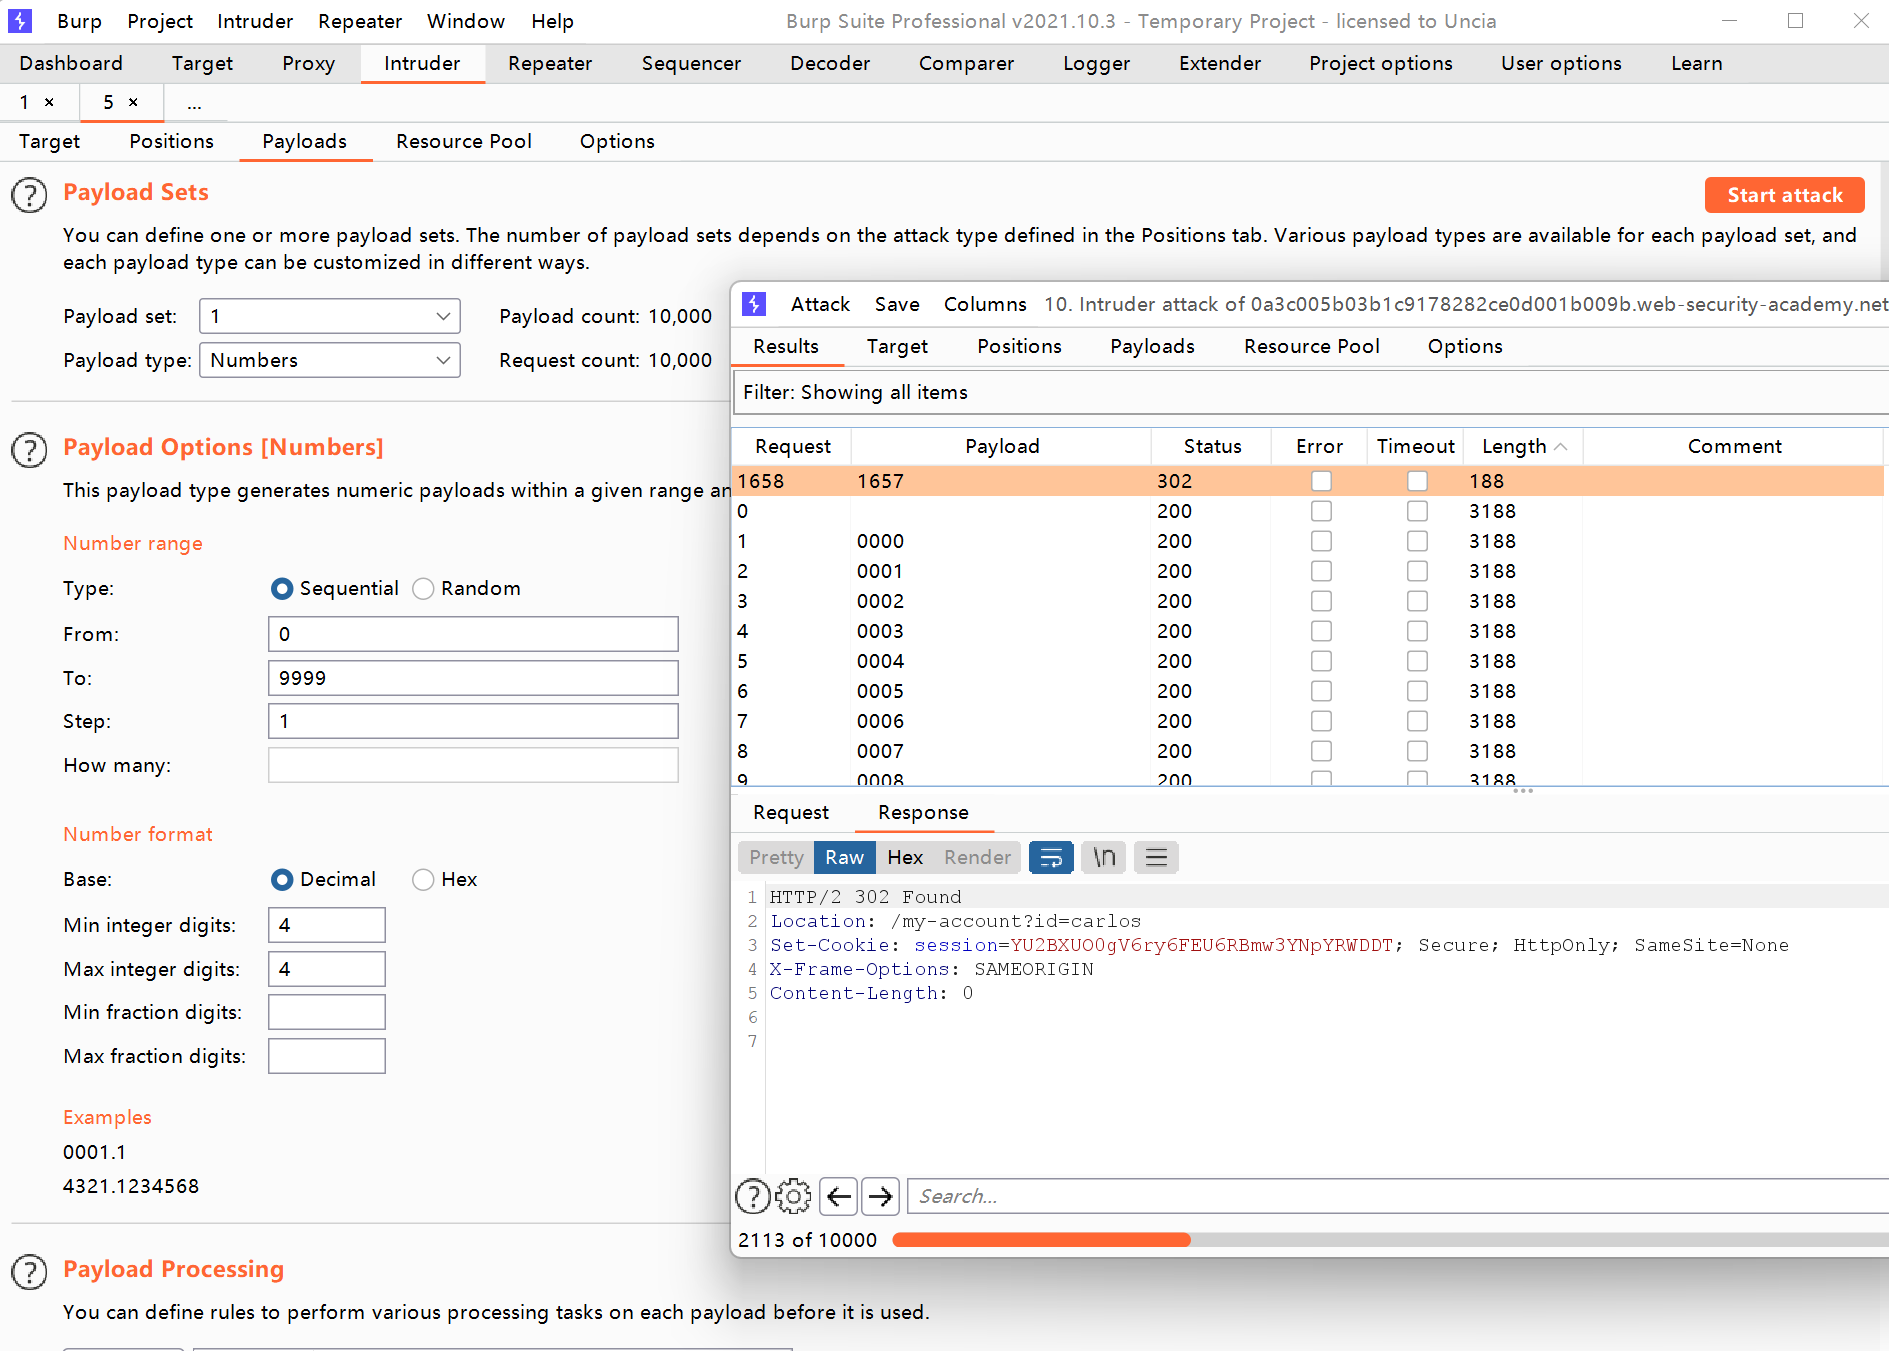Switch response view to Hex
Screen dimensions: 1889x1351
tap(905, 857)
